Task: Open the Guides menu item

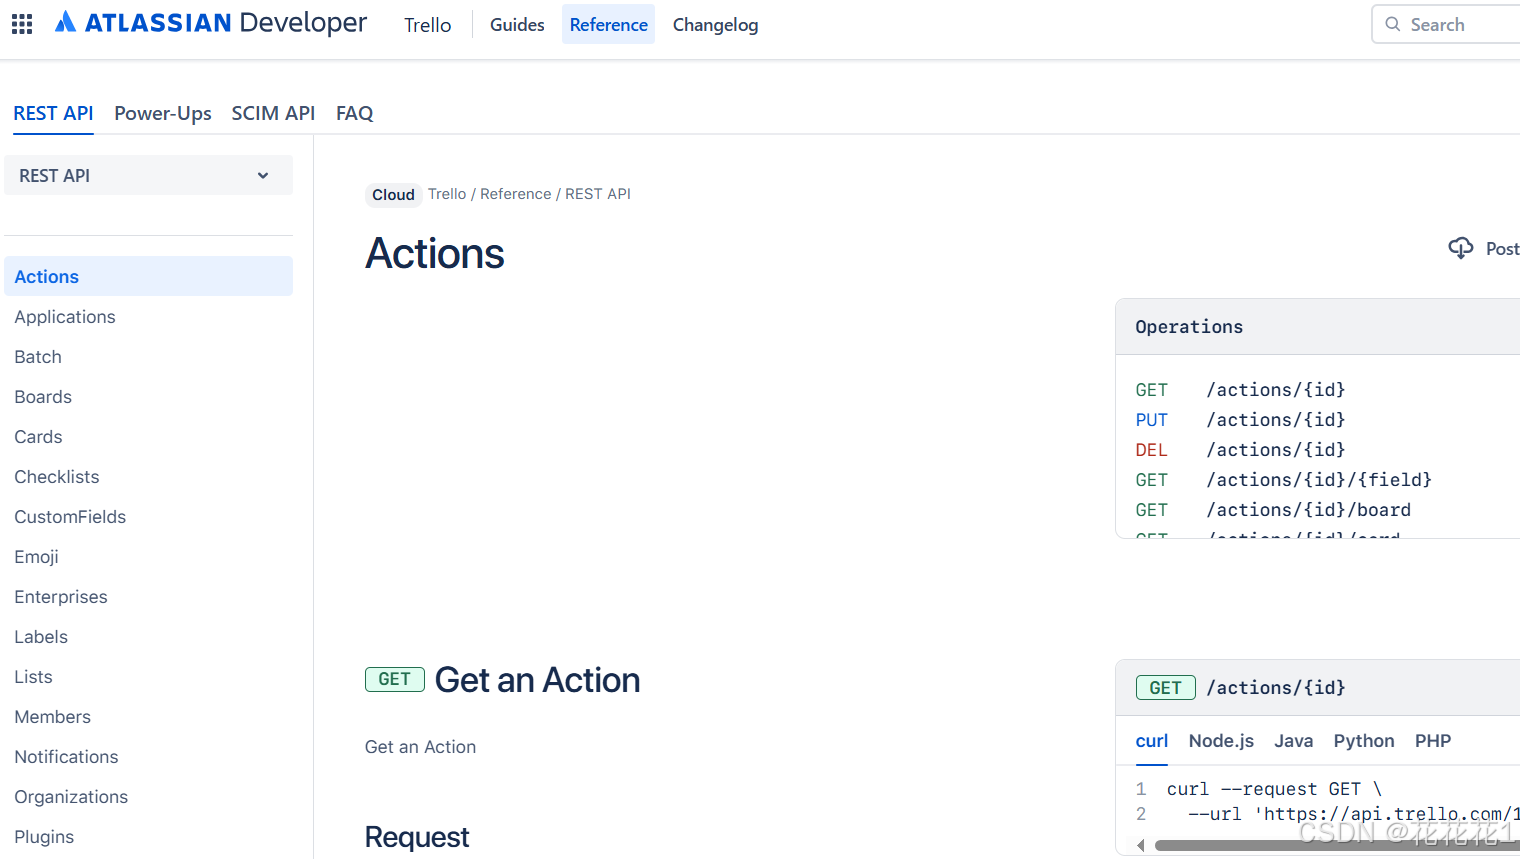Action: (x=517, y=25)
